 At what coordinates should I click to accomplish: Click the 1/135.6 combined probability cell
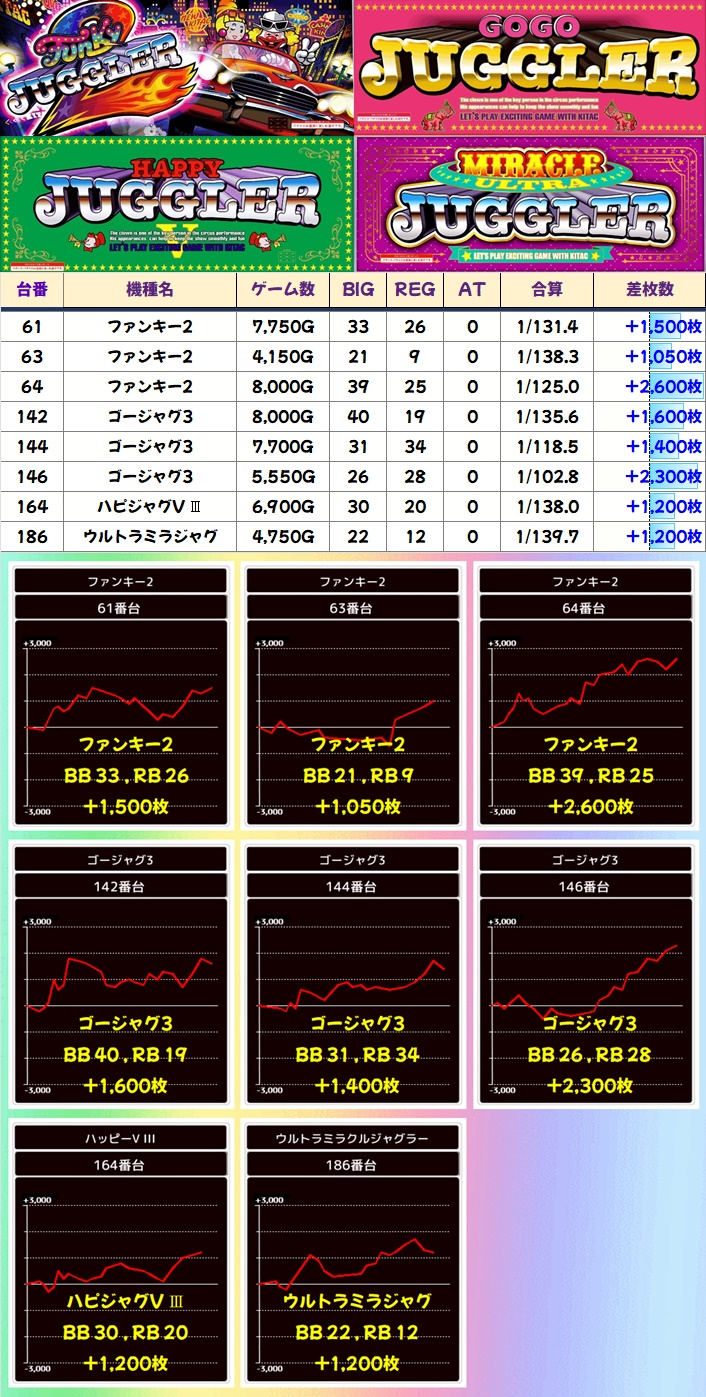coord(547,416)
